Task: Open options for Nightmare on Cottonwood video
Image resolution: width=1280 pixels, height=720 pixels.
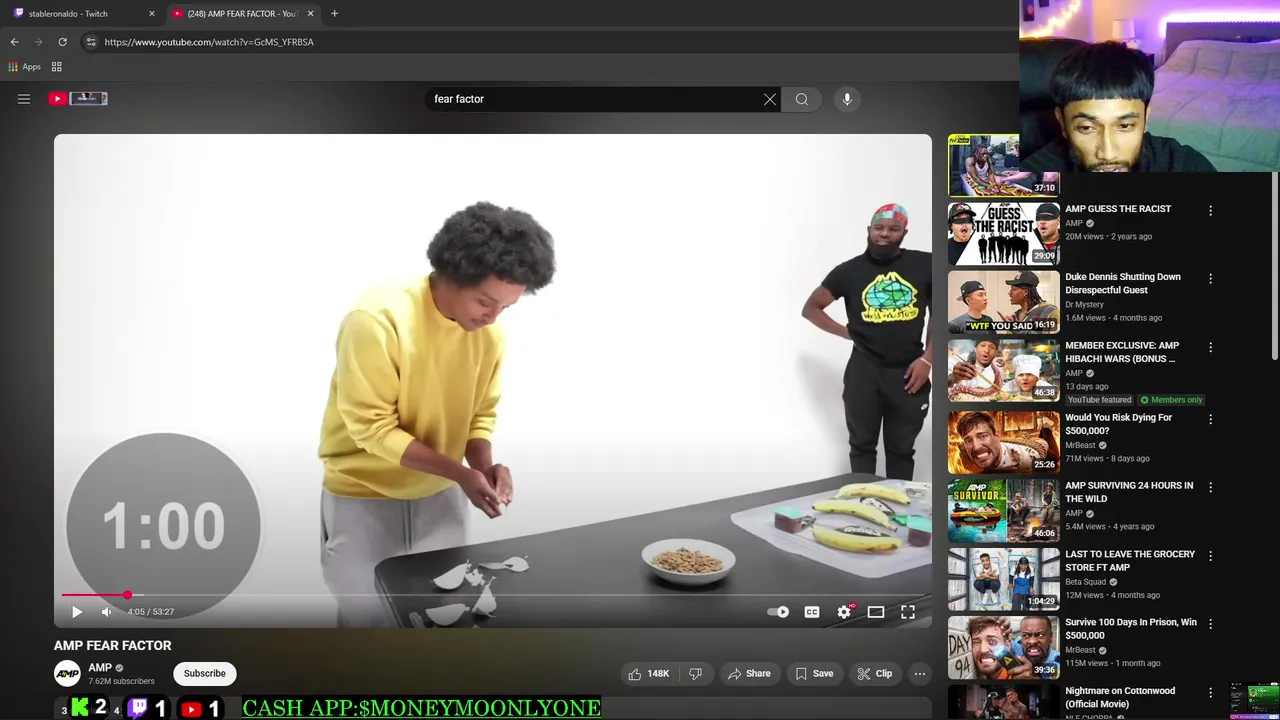Action: pyautogui.click(x=1210, y=692)
